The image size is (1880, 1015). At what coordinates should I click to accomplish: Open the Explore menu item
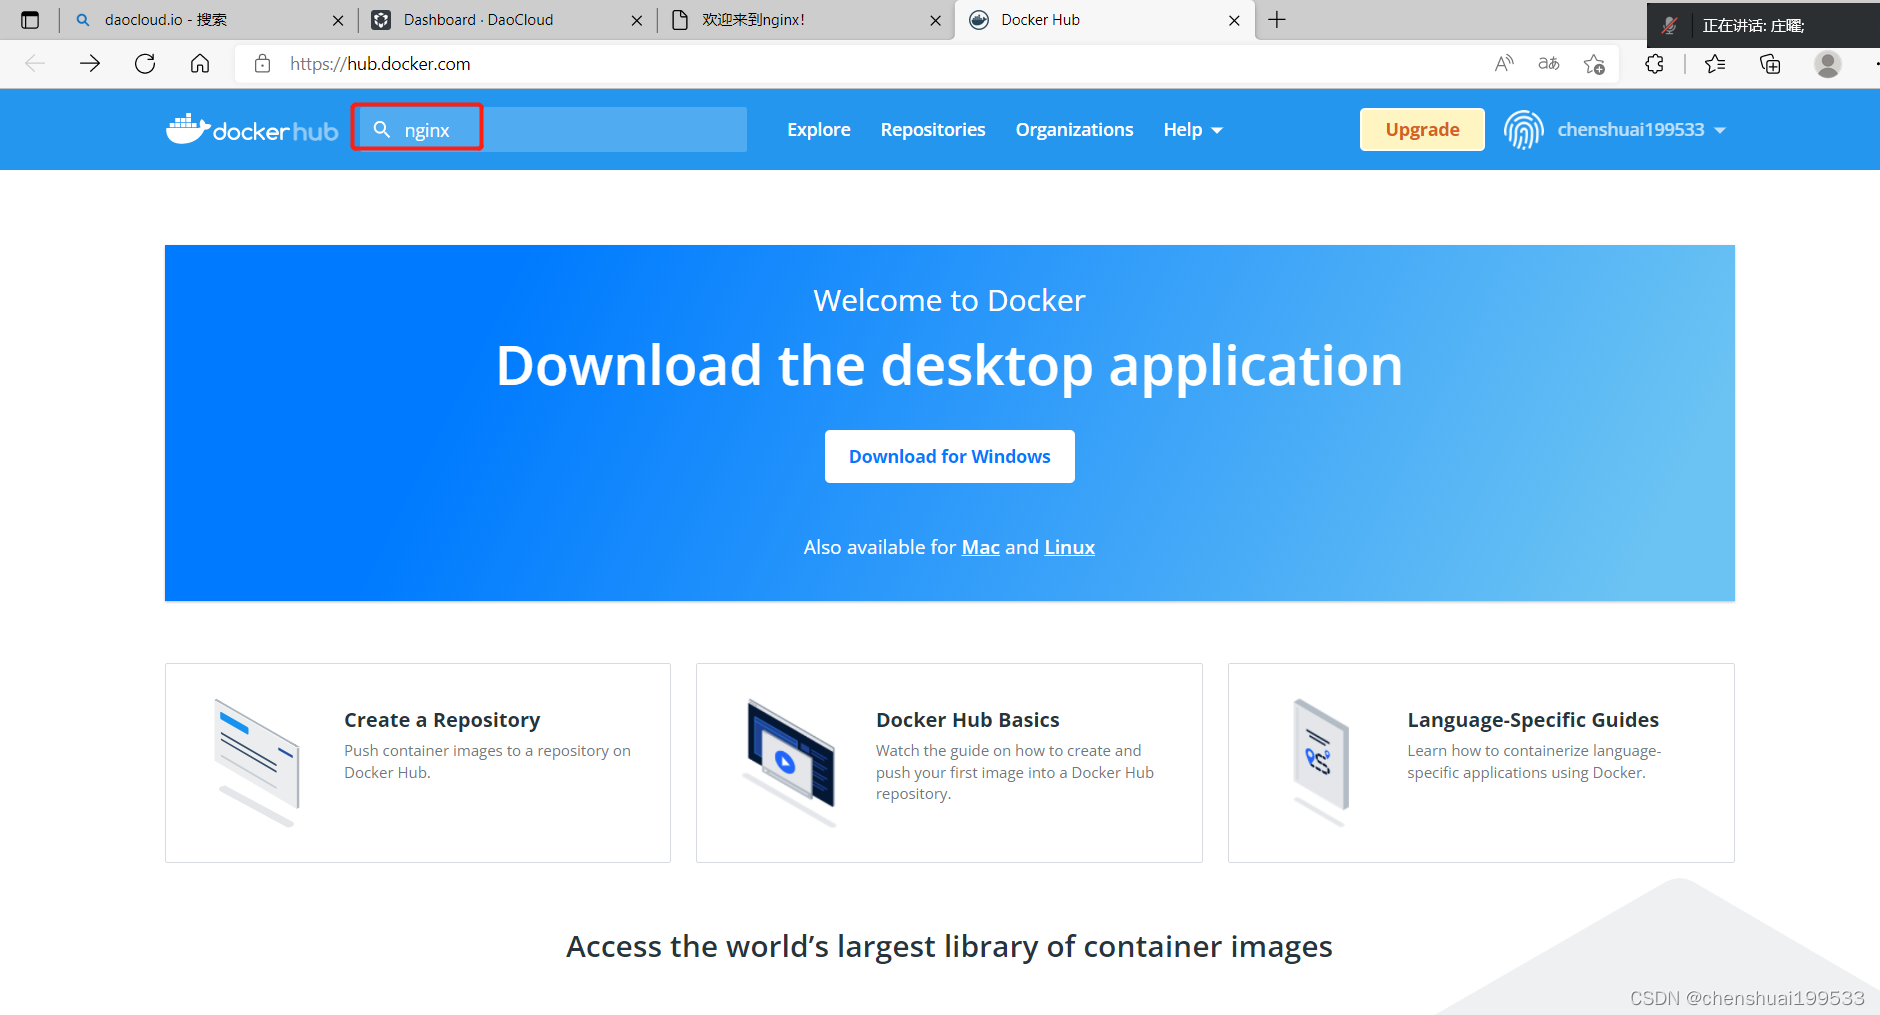click(819, 130)
